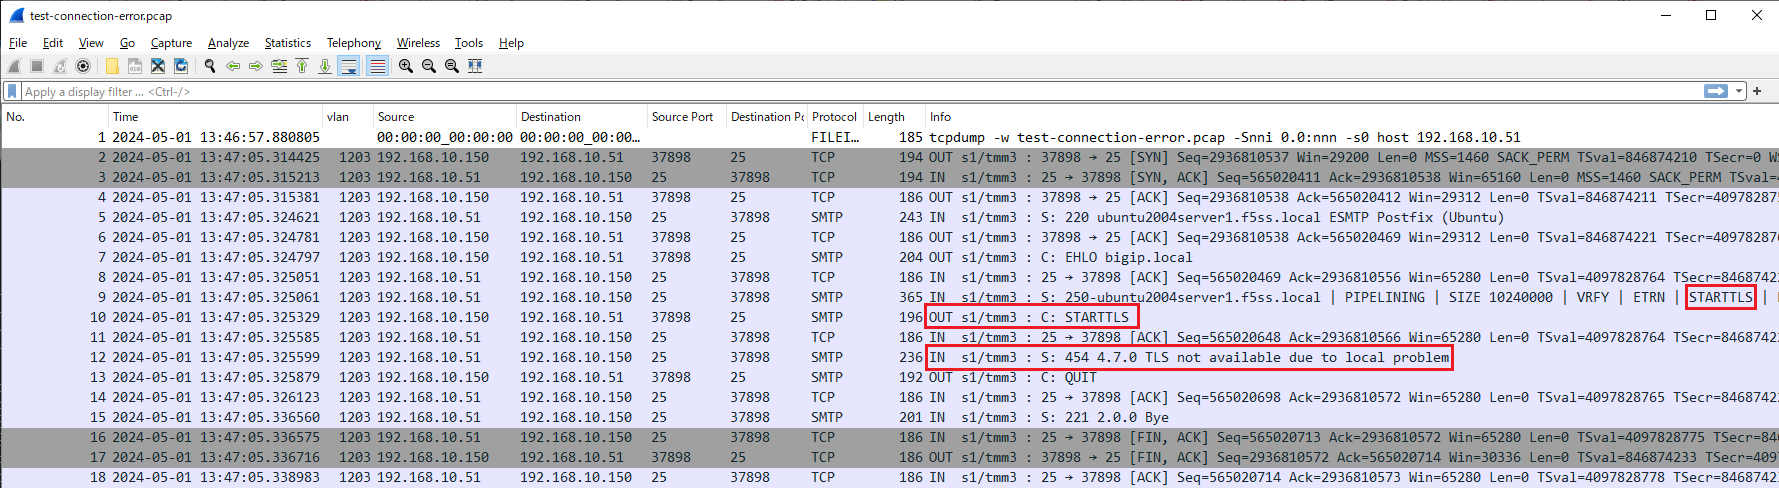Open the display filter bookmark menu
This screenshot has height=488, width=1779.
point(12,91)
